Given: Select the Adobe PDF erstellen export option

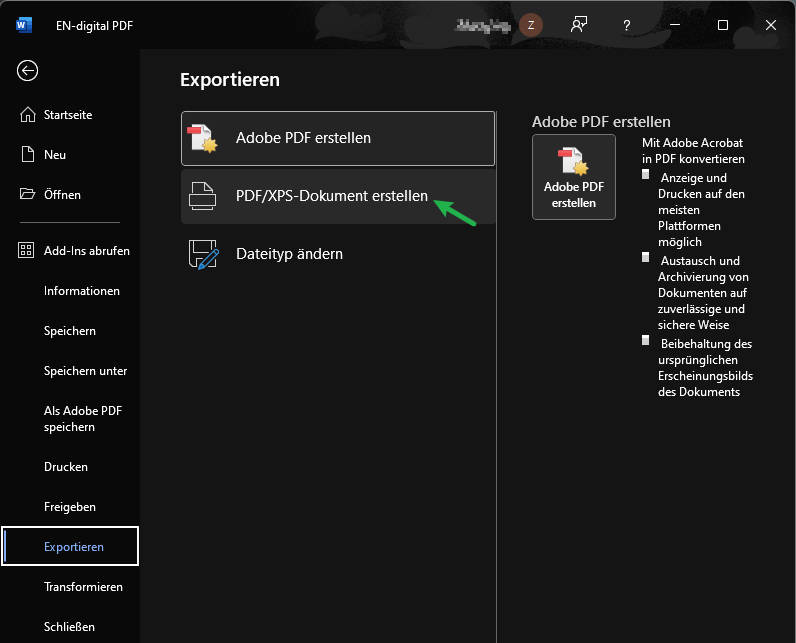Looking at the screenshot, I should coord(338,138).
